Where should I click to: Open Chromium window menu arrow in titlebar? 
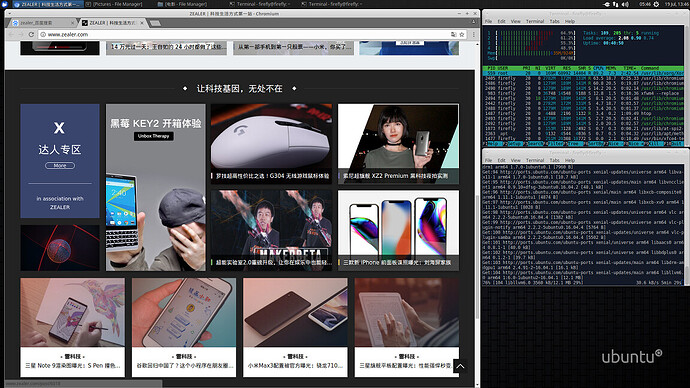tap(10, 14)
